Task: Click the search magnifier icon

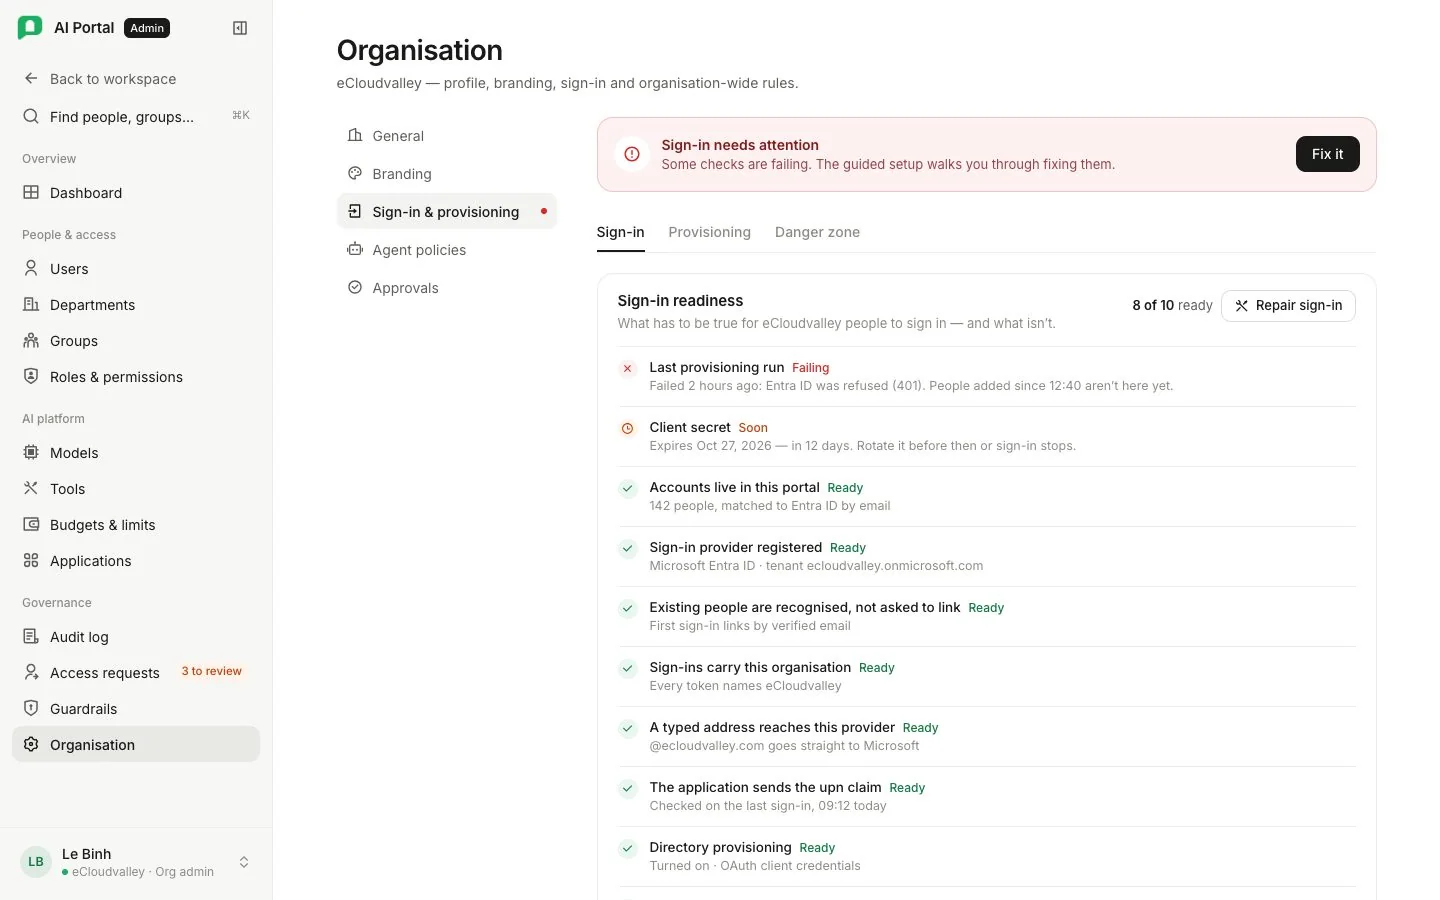Action: tap(31, 116)
